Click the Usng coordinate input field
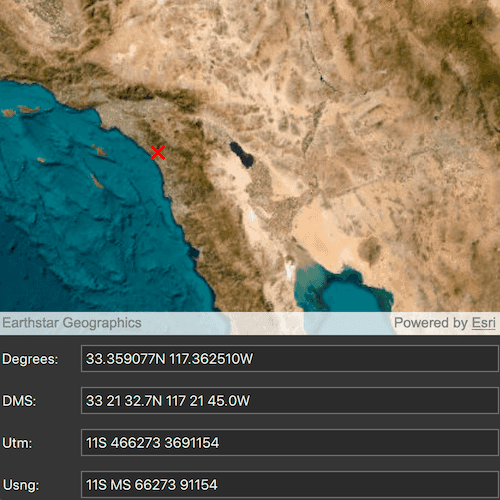The width and height of the screenshot is (500, 500). point(290,485)
